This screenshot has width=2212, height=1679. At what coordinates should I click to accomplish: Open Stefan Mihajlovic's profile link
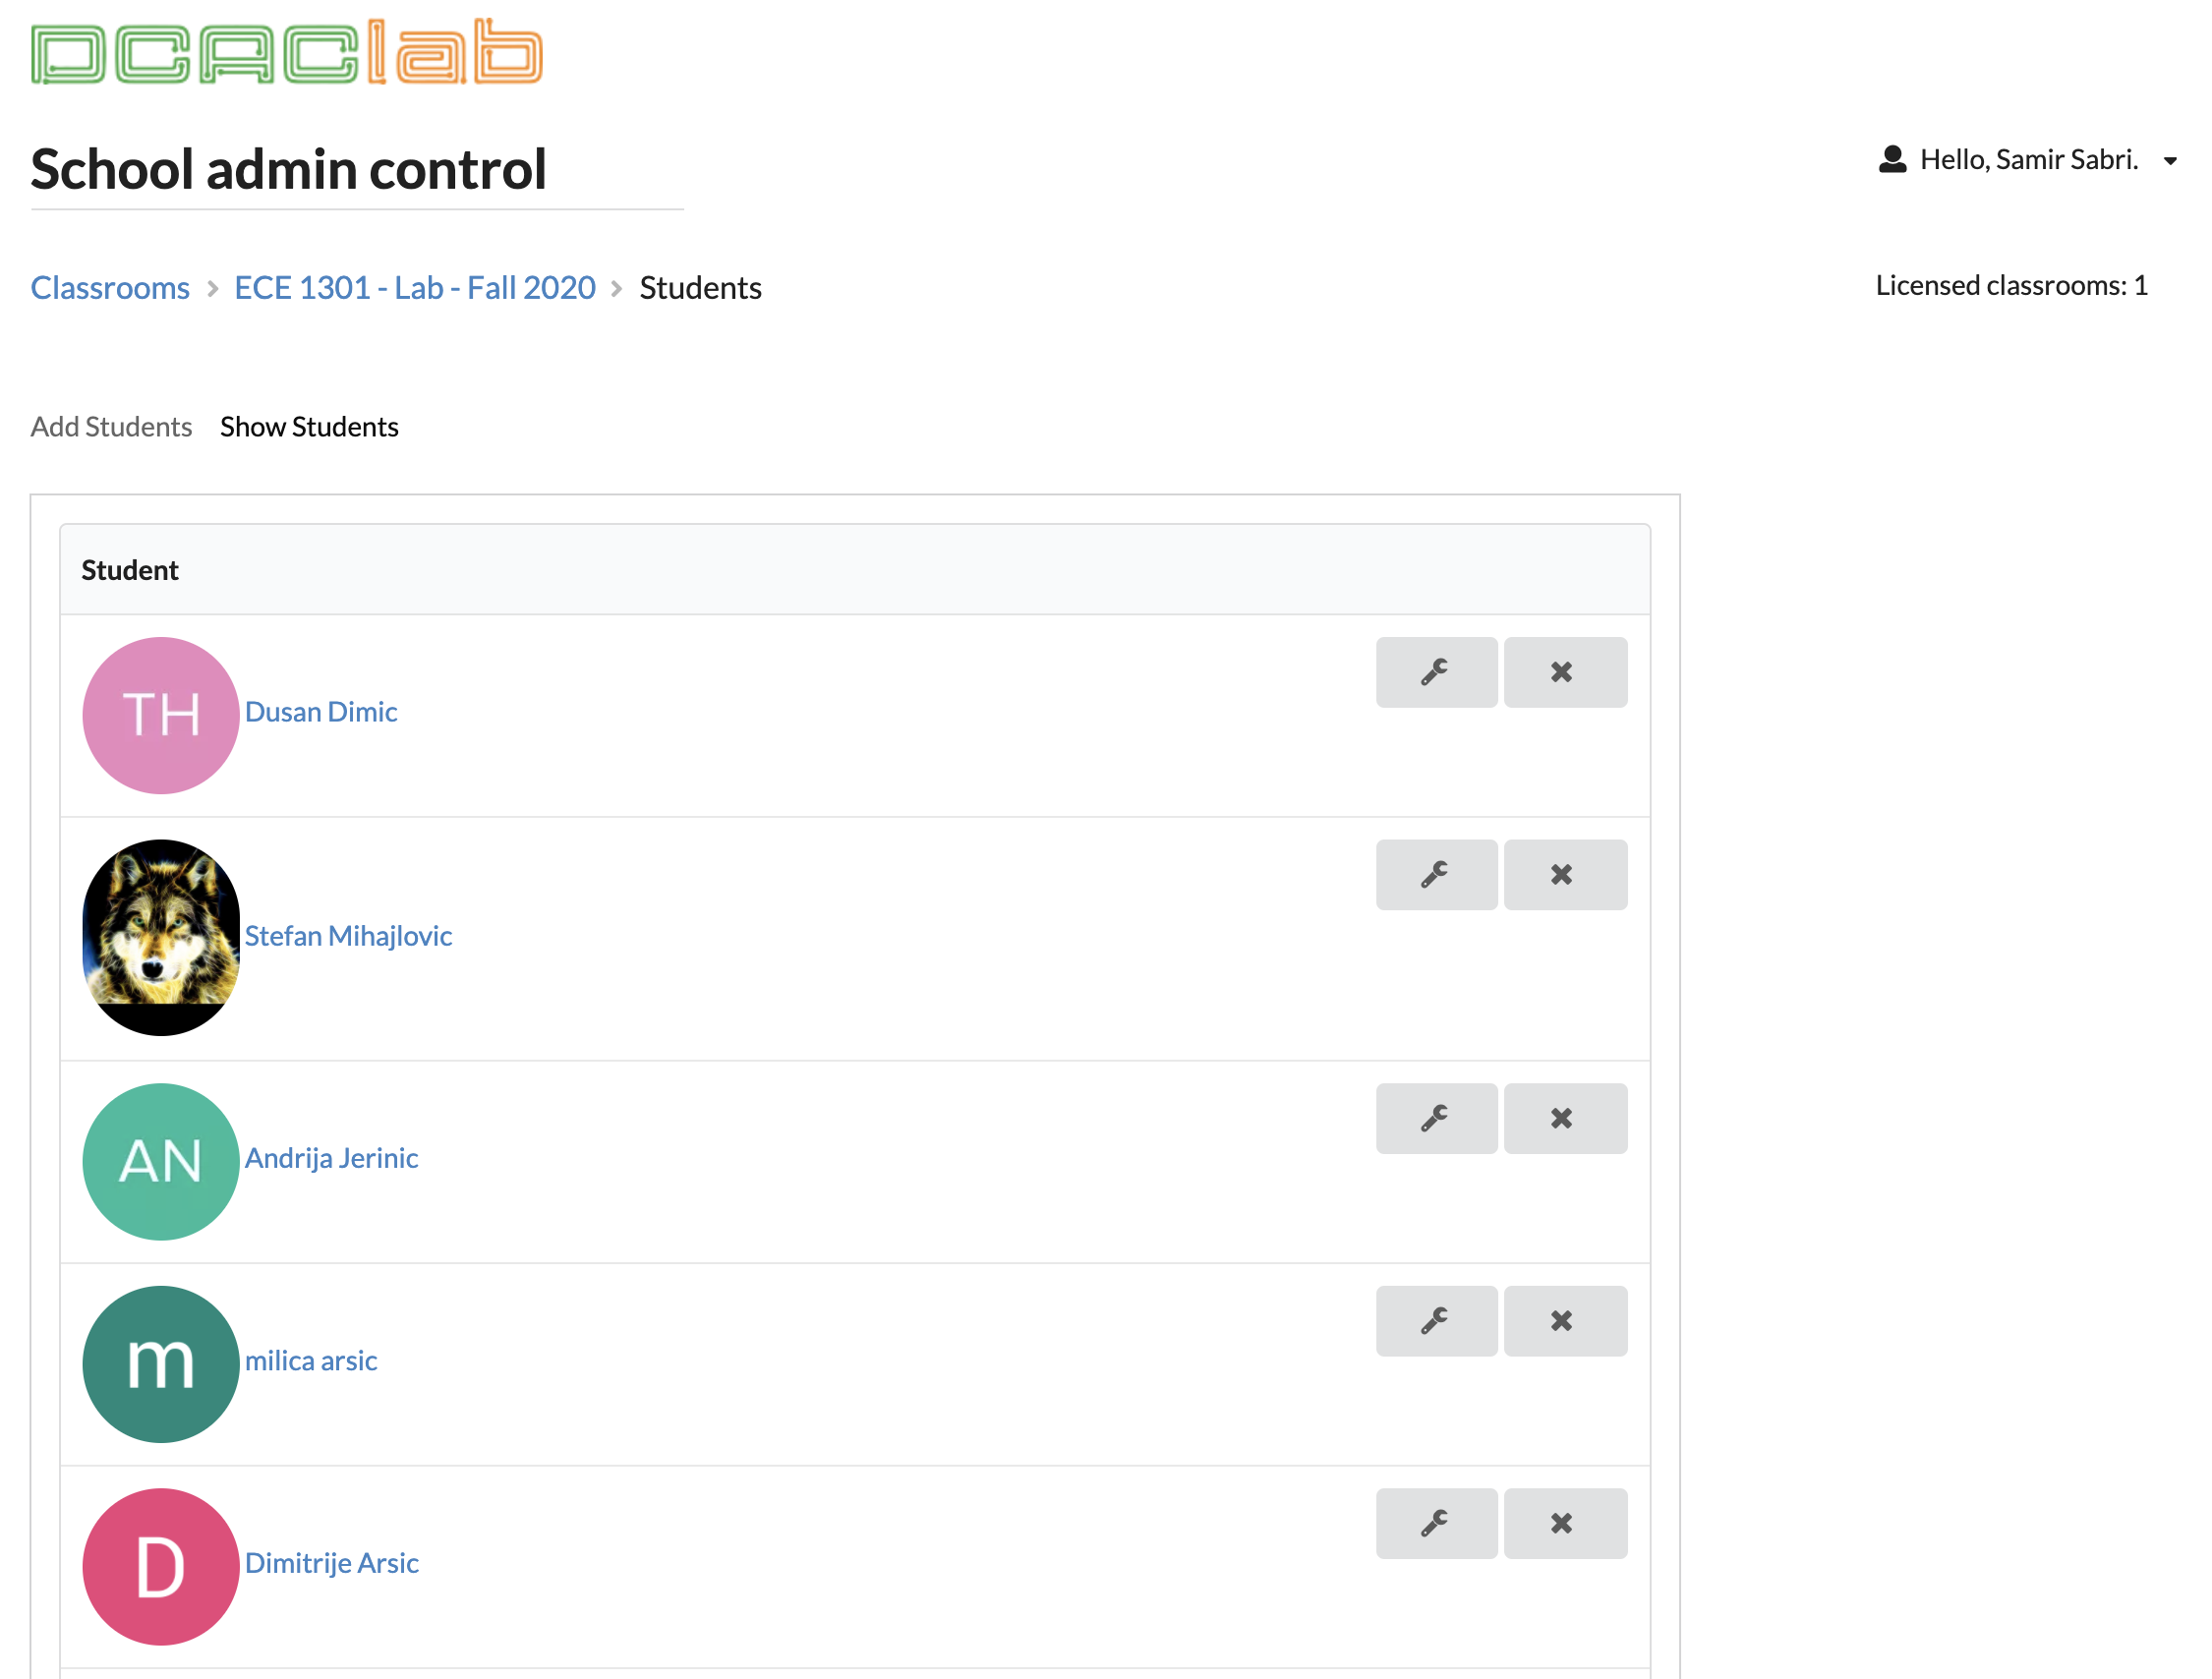pos(348,936)
